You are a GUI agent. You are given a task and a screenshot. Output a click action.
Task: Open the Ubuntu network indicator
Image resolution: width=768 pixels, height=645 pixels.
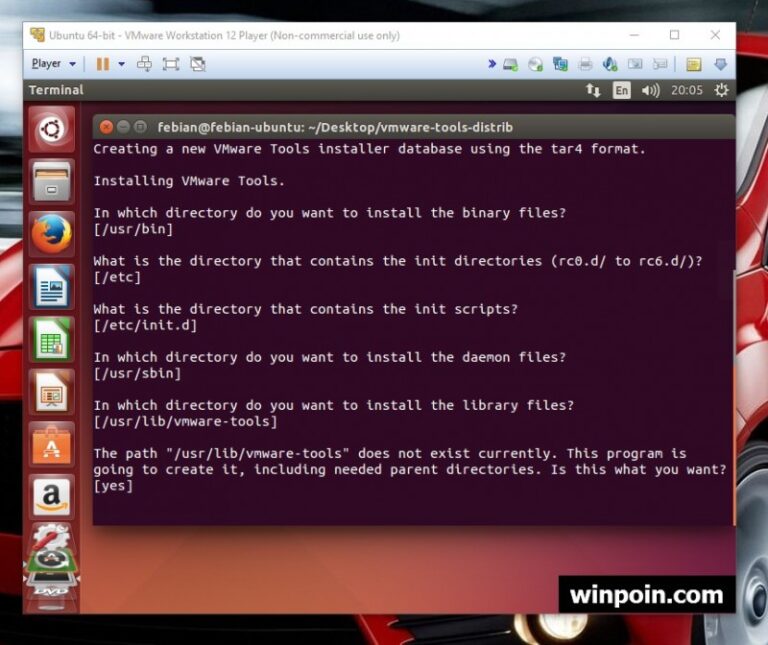click(x=593, y=90)
